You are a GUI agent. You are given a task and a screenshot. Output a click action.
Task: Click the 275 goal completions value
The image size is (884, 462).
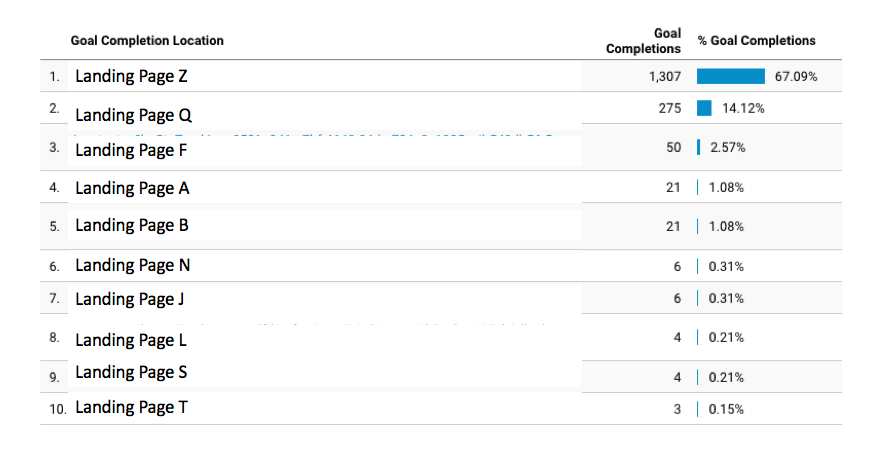pos(670,108)
